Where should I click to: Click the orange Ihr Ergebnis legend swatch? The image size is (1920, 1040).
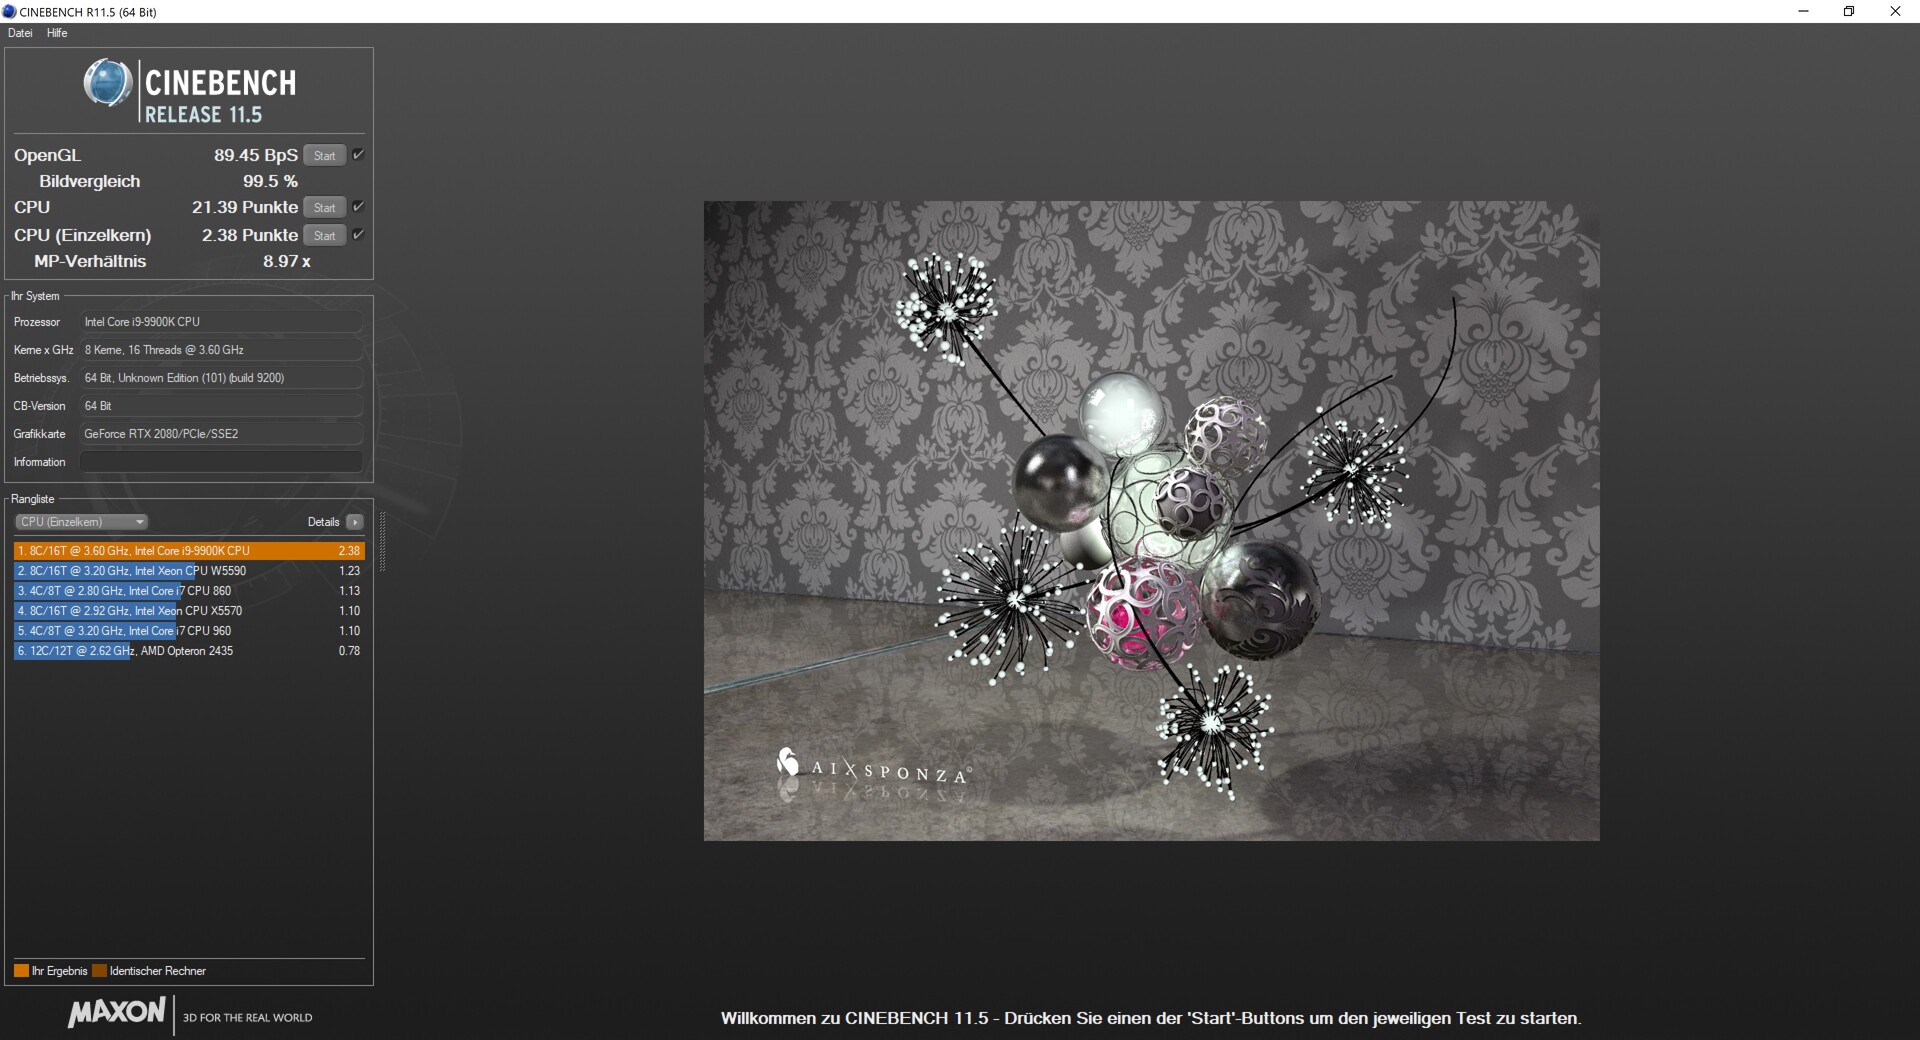(x=21, y=971)
